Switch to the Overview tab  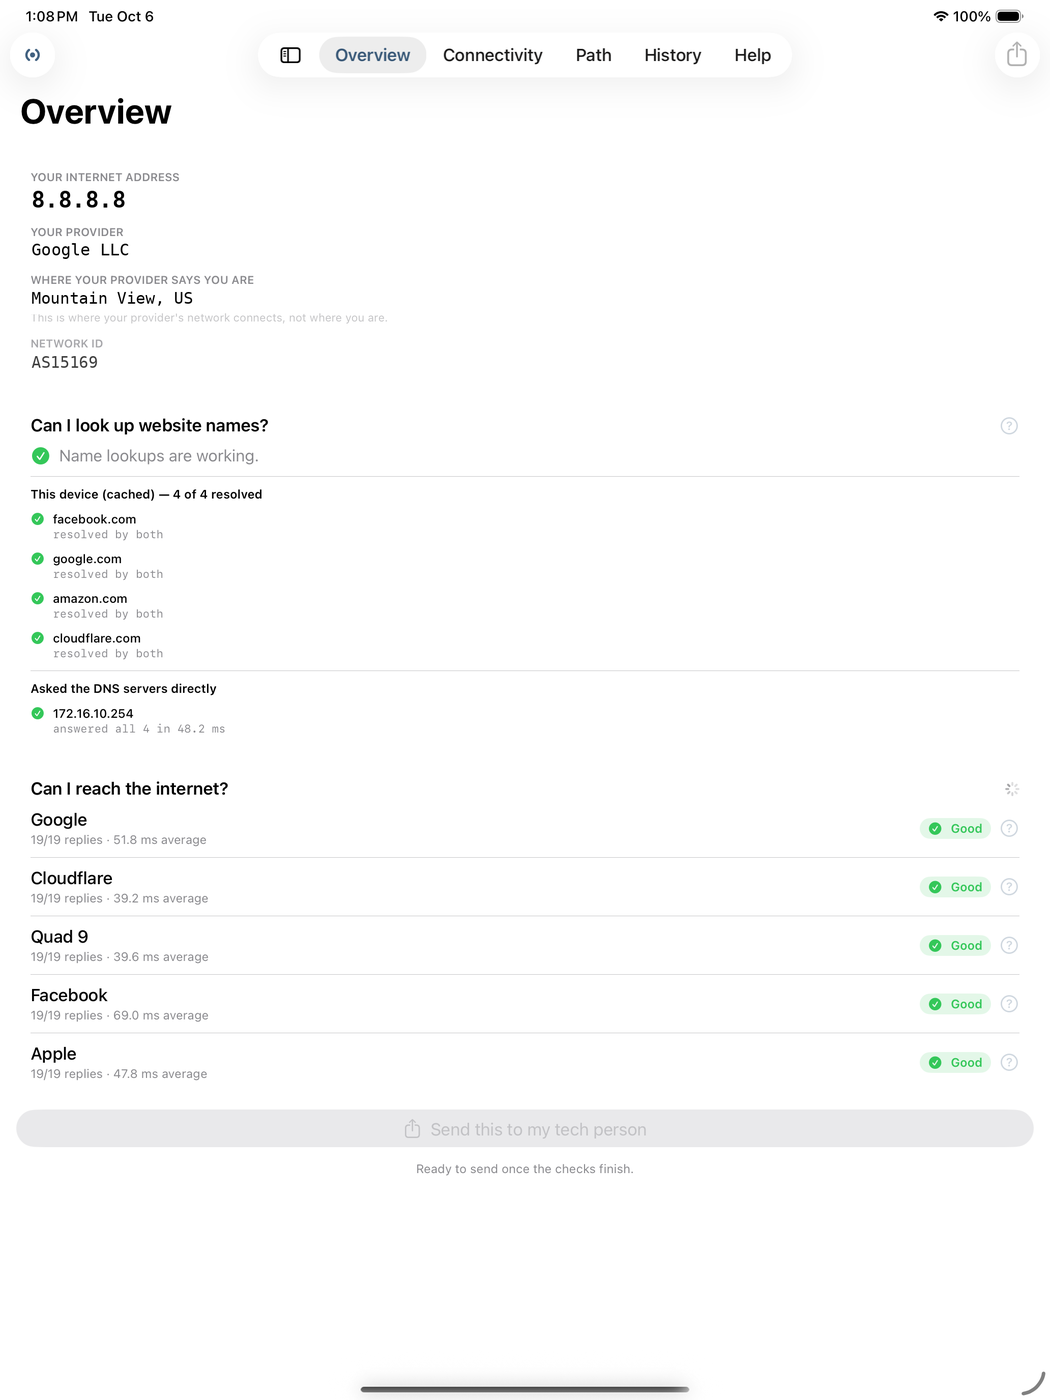click(x=373, y=55)
